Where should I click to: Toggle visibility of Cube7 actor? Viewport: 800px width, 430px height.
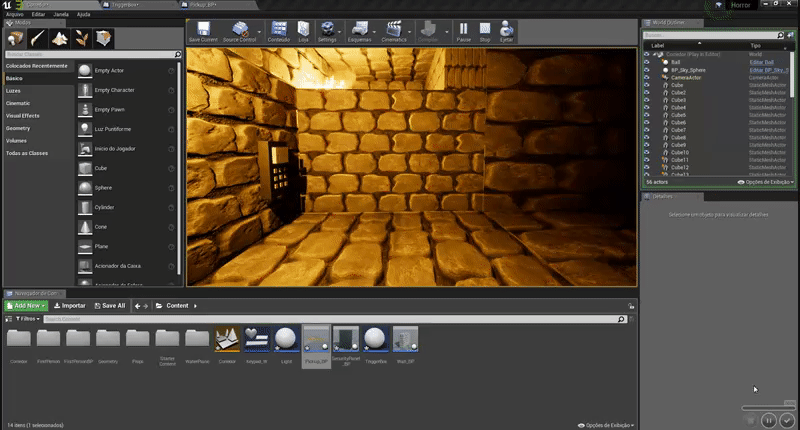646,130
